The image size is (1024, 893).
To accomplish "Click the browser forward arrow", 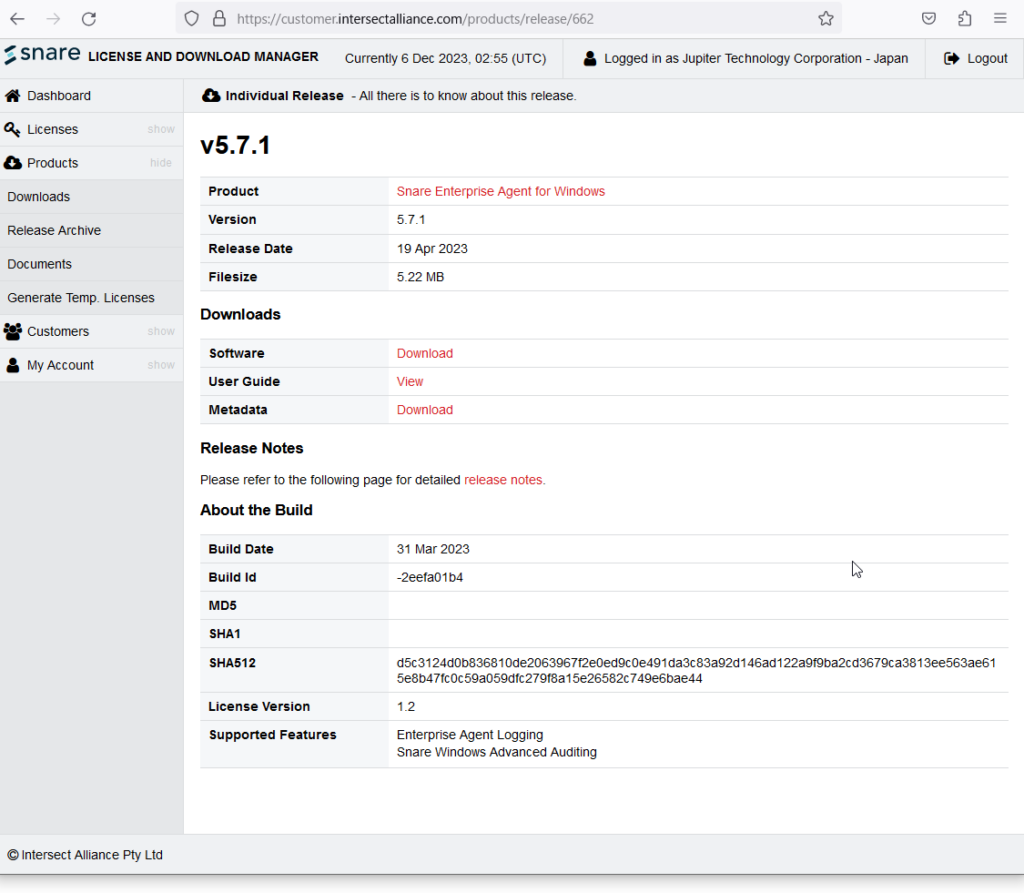I will point(54,19).
